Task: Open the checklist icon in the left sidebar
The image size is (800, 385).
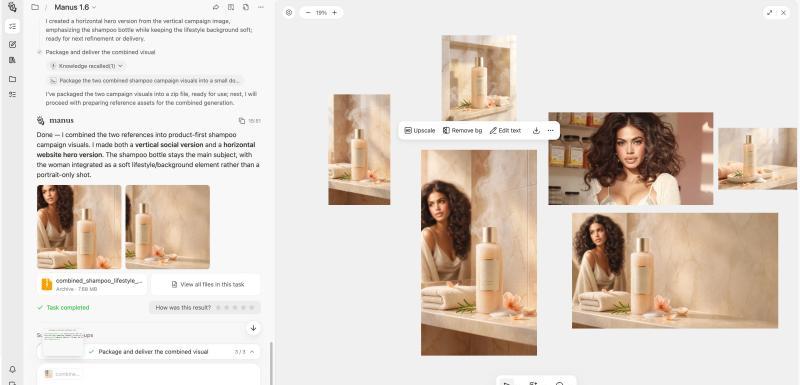Action: [12, 94]
